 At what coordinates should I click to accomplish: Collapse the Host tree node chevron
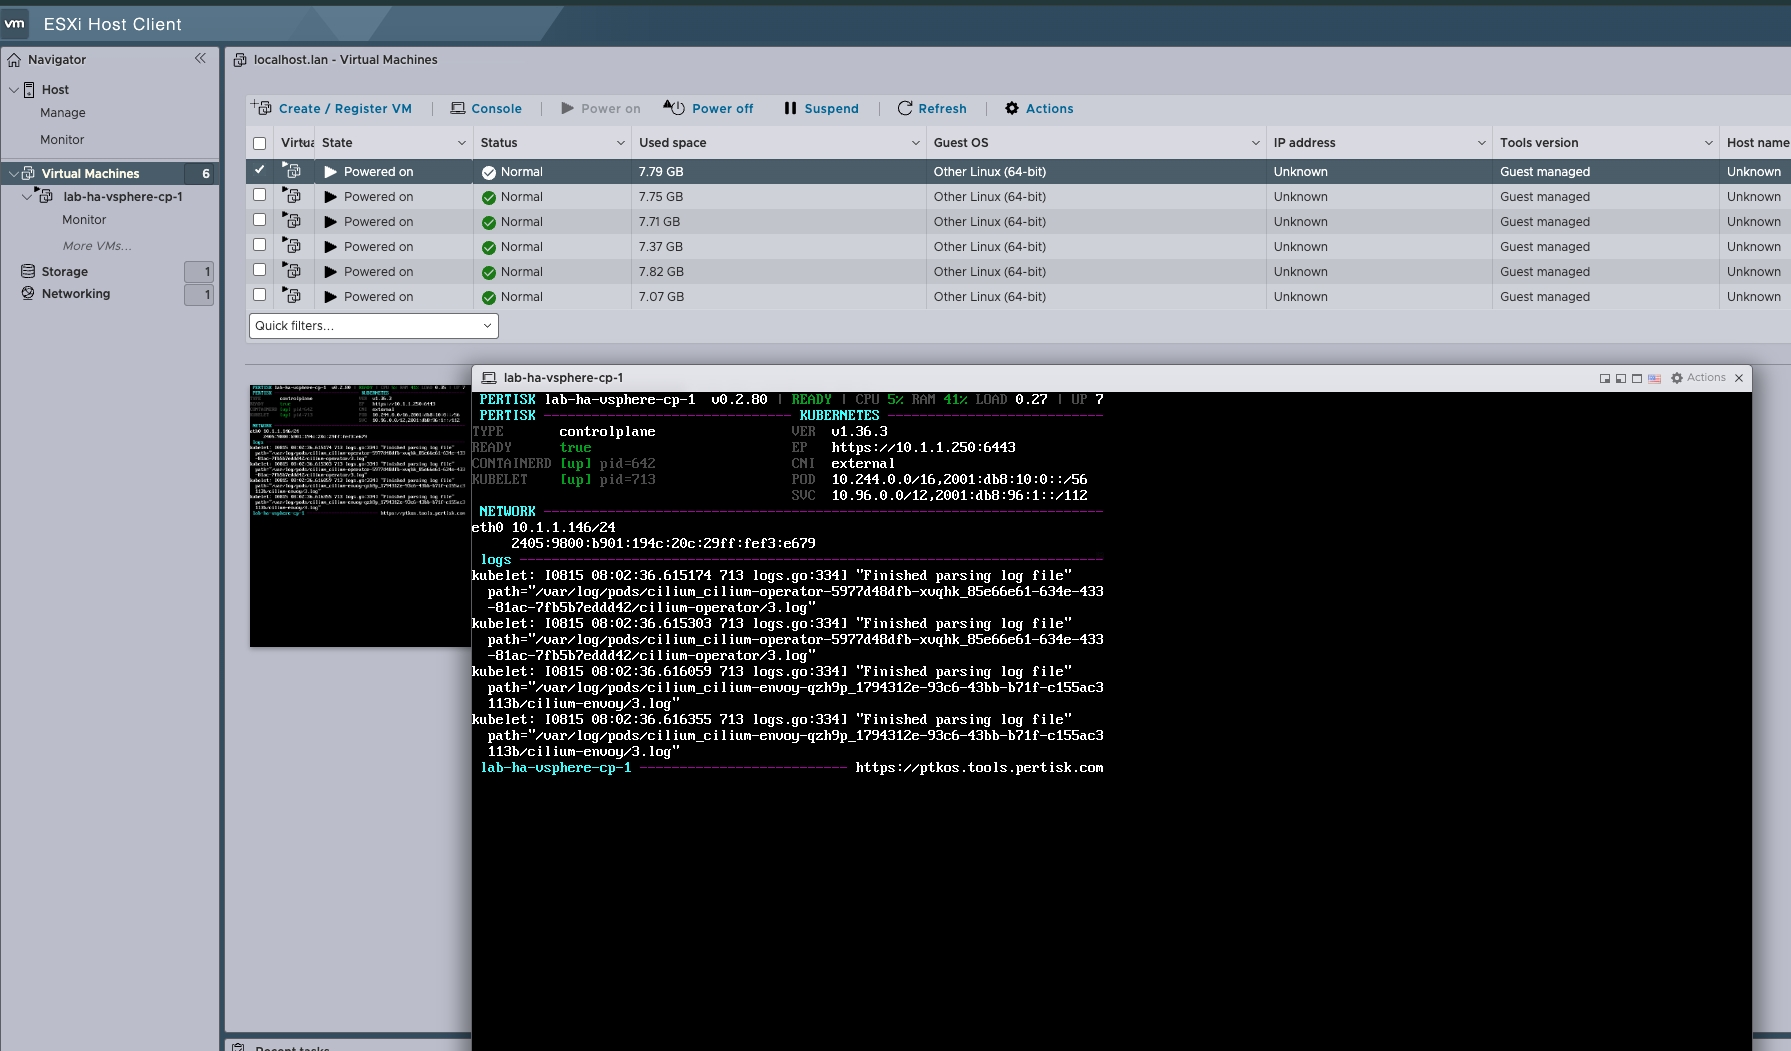[13, 90]
